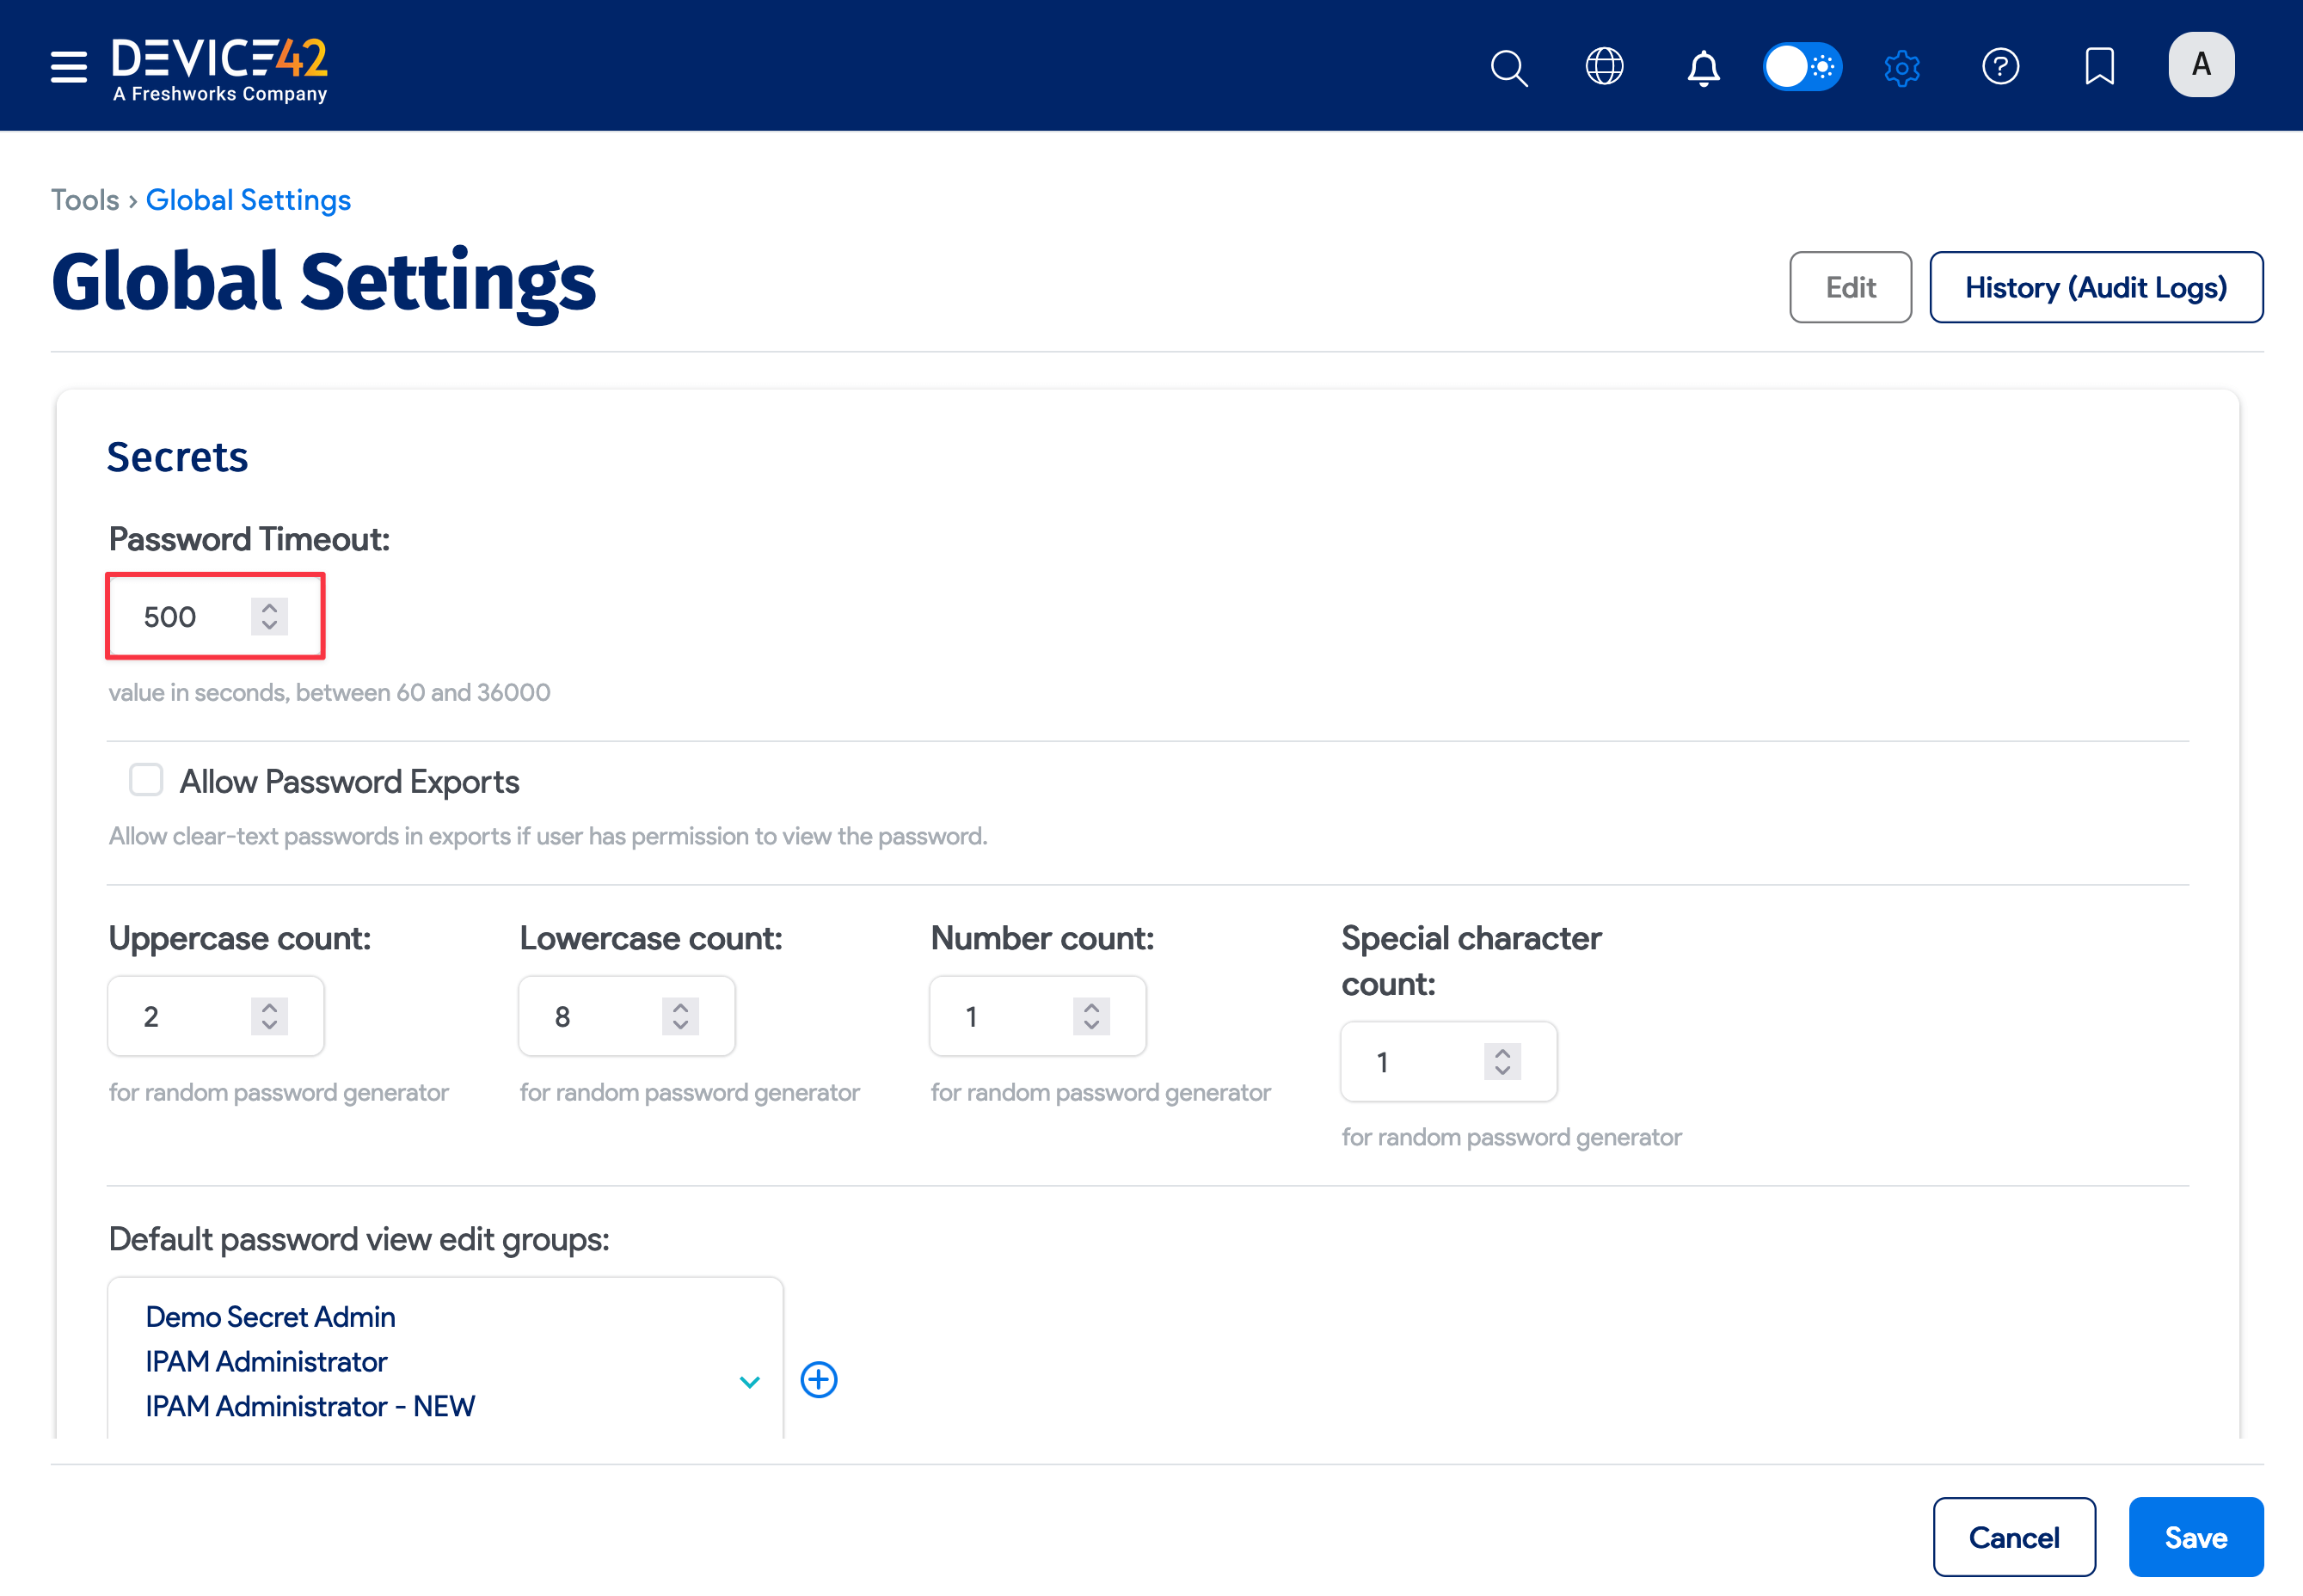
Task: Click the search magnifier icon
Action: click(x=1508, y=68)
